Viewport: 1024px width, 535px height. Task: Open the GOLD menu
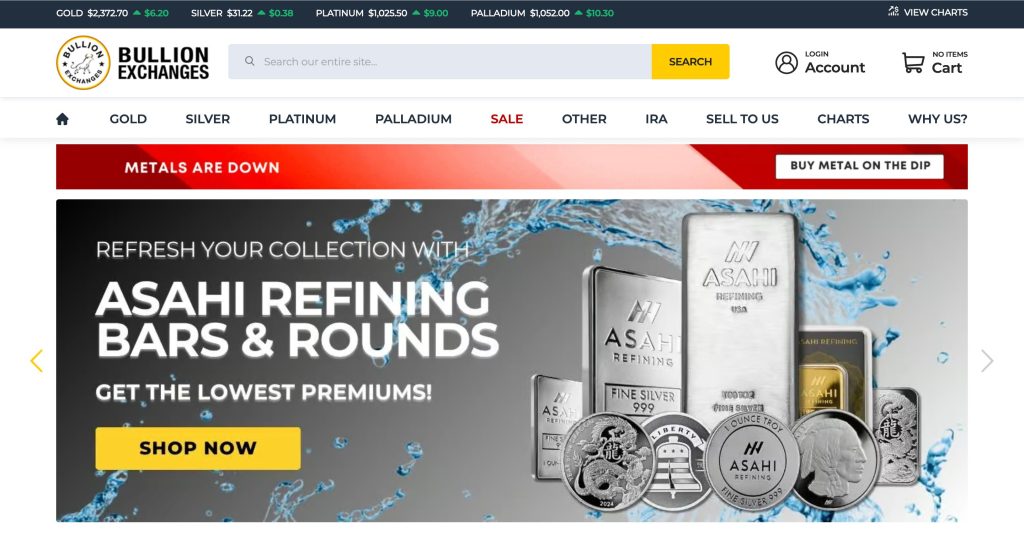[128, 119]
